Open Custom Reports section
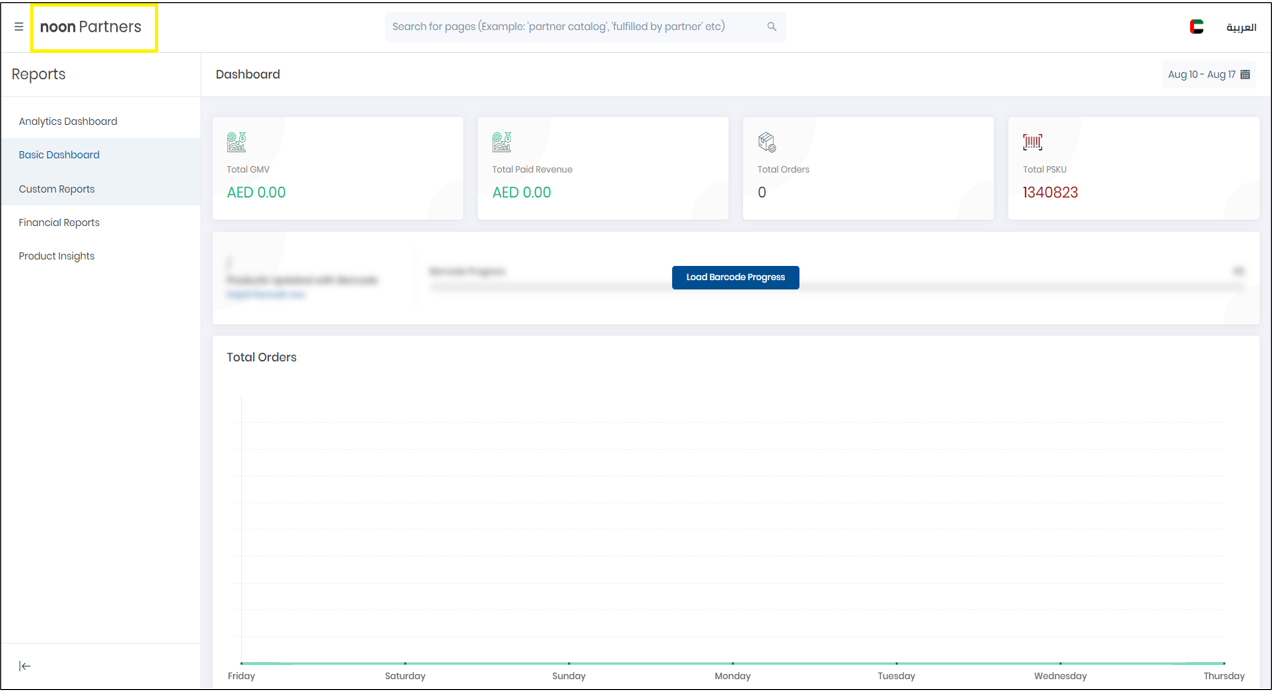 pos(57,189)
